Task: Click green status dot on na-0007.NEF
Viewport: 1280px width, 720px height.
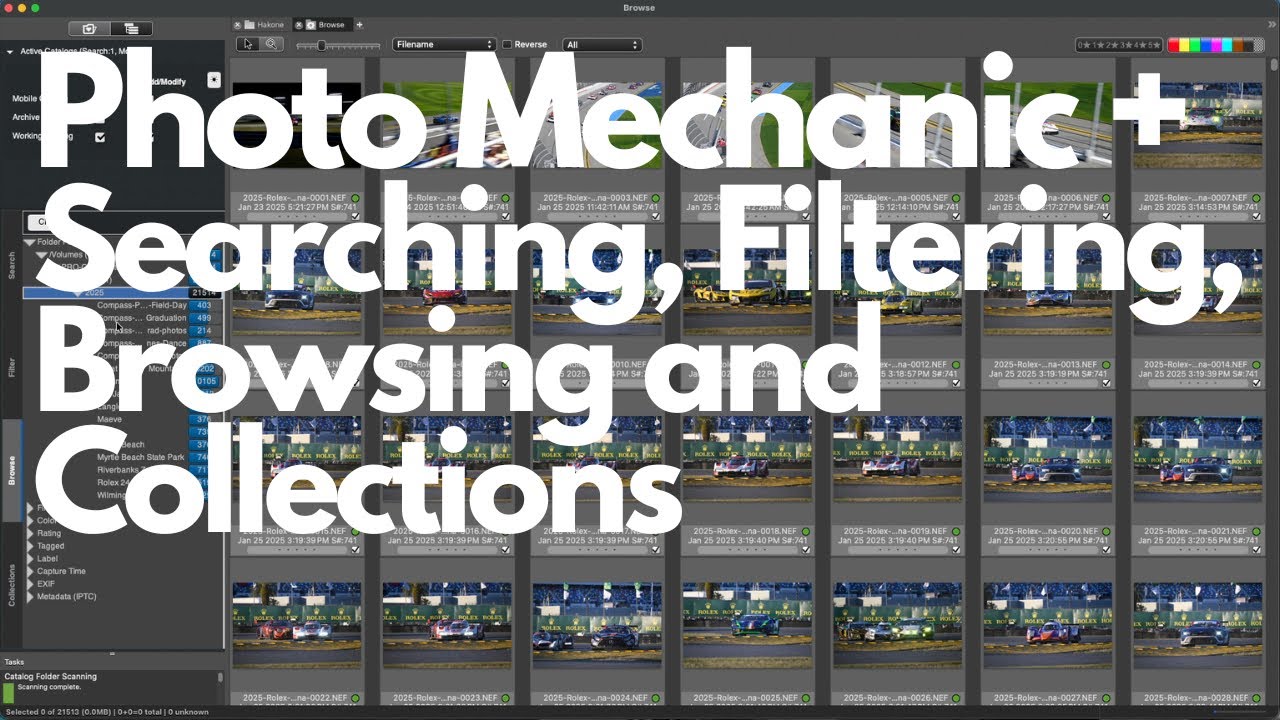Action: pos(1256,198)
